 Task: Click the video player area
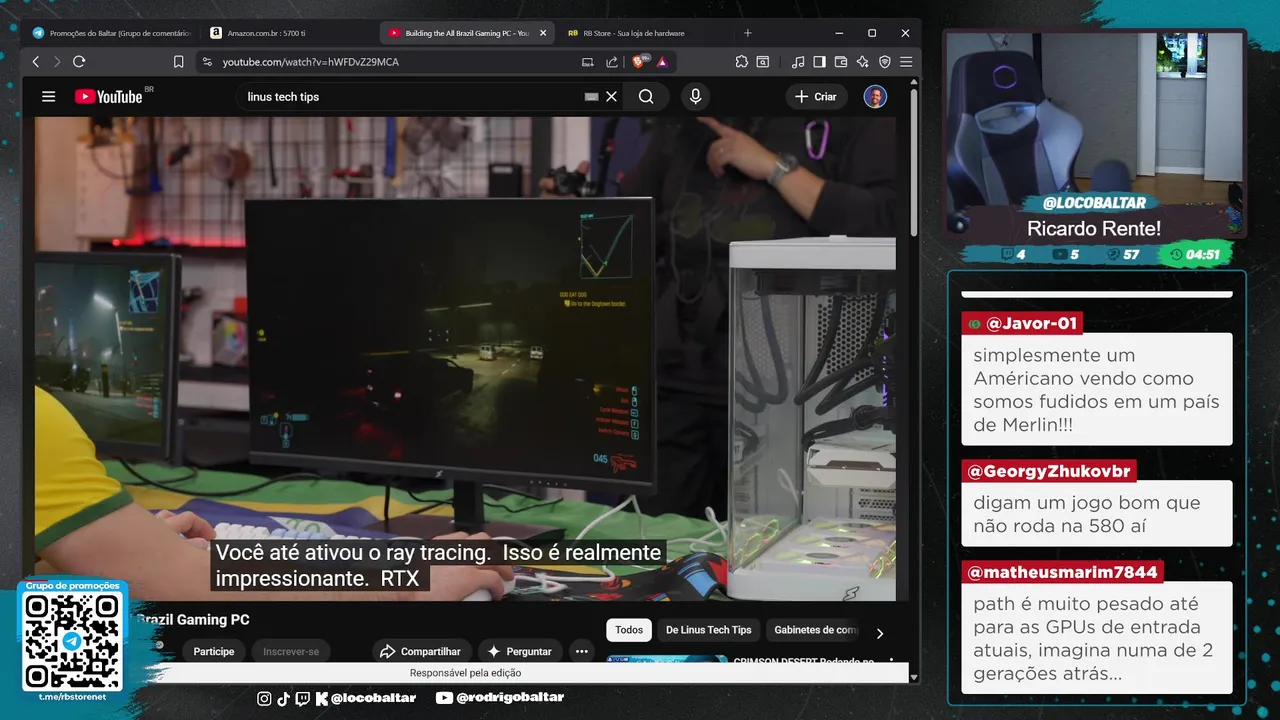tap(465, 358)
